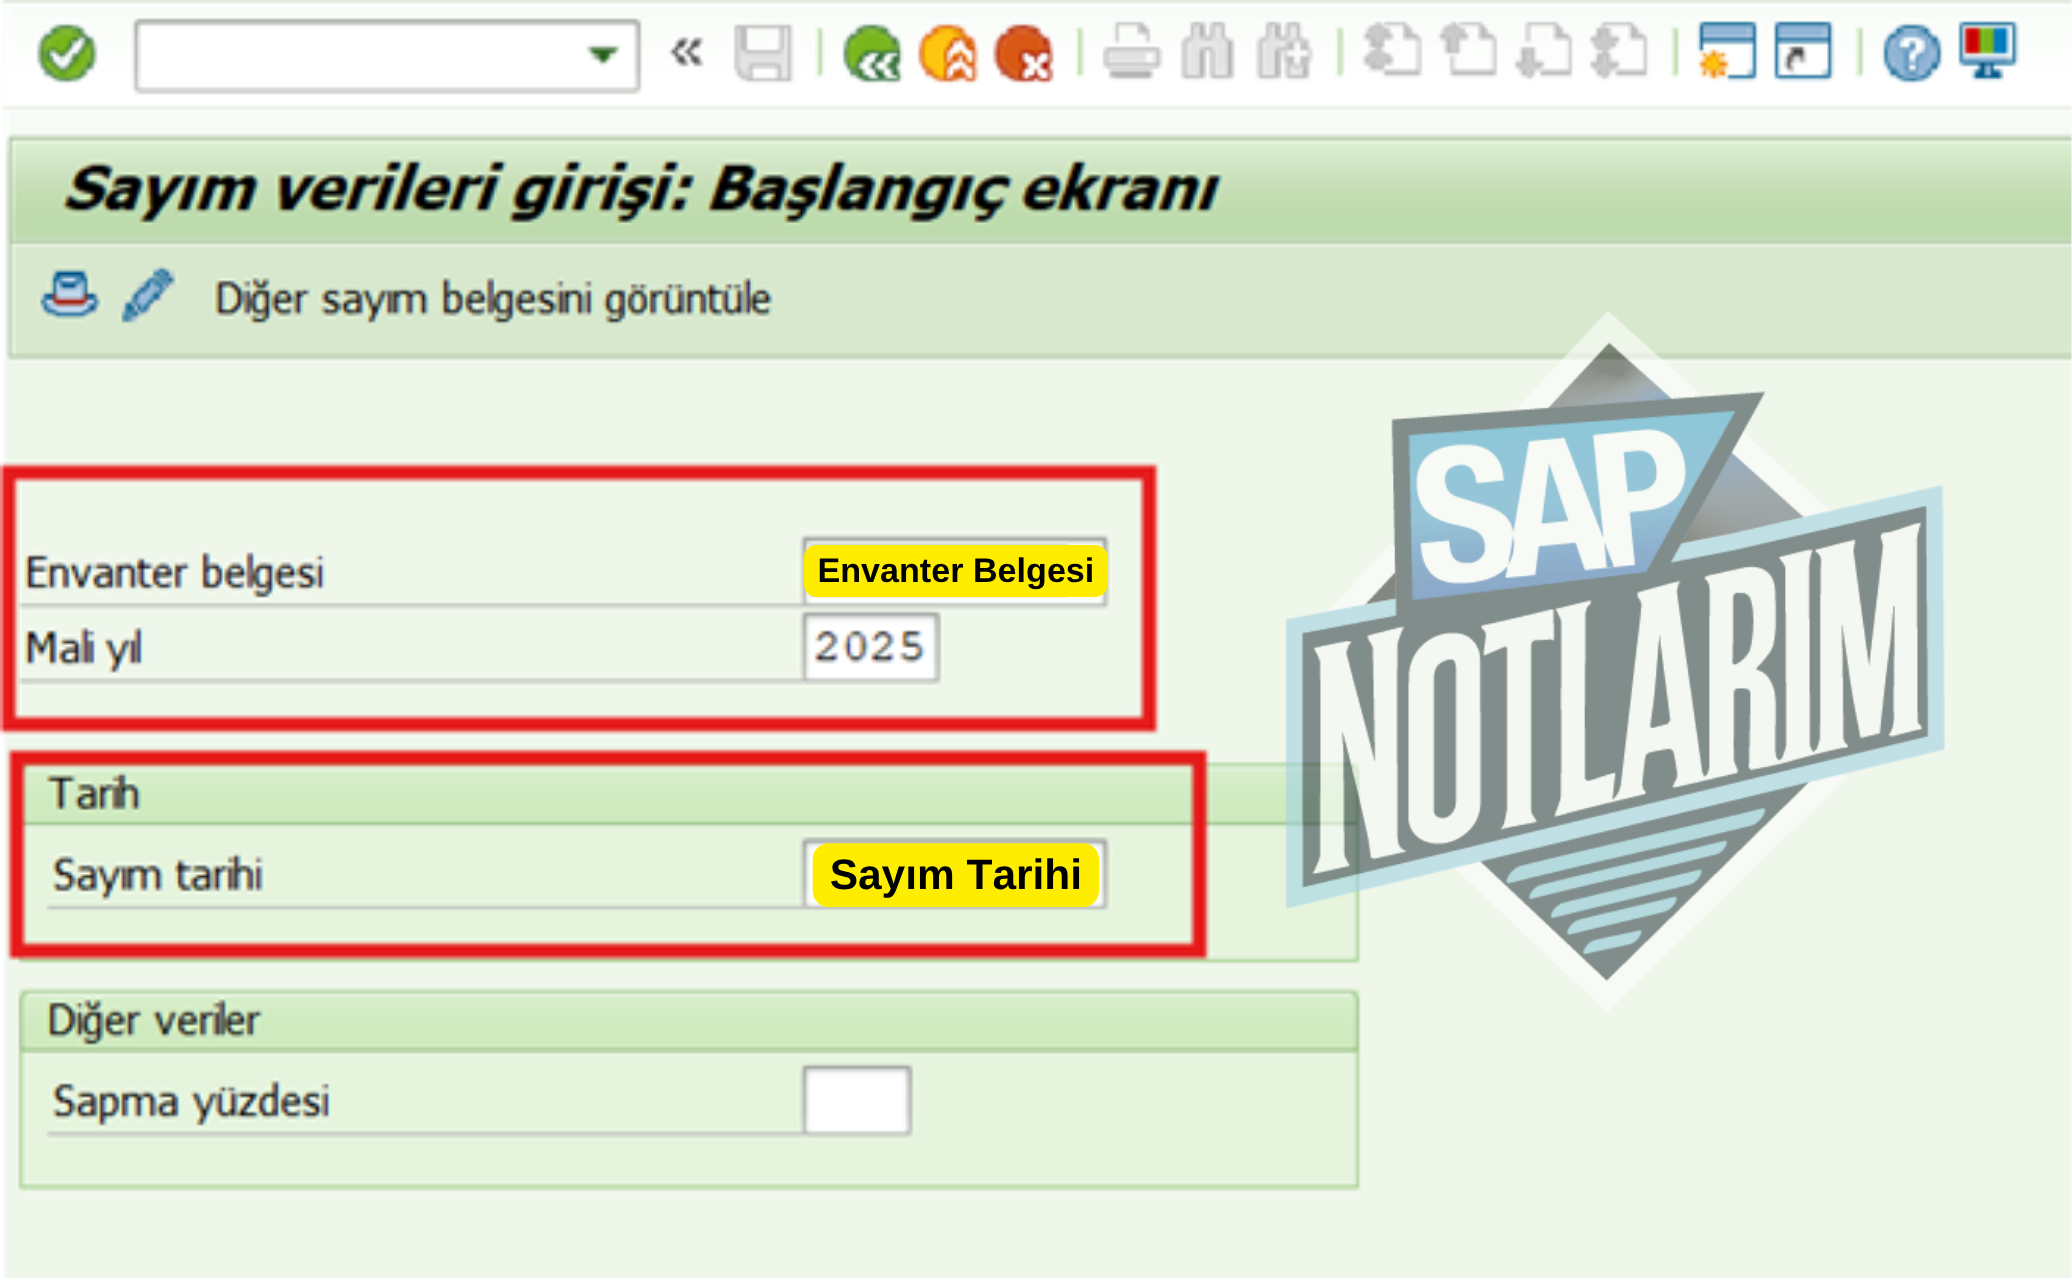The image size is (2072, 1278).
Task: Create a new session window icon
Action: tap(1727, 51)
